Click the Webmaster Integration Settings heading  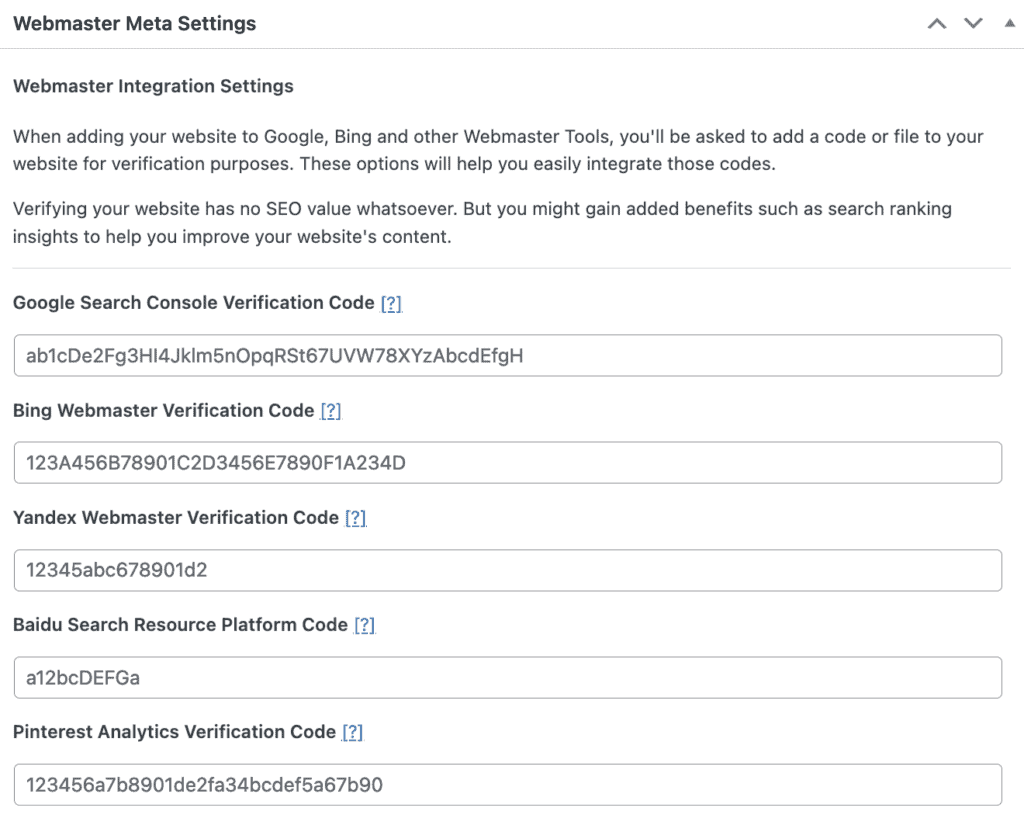[x=153, y=86]
